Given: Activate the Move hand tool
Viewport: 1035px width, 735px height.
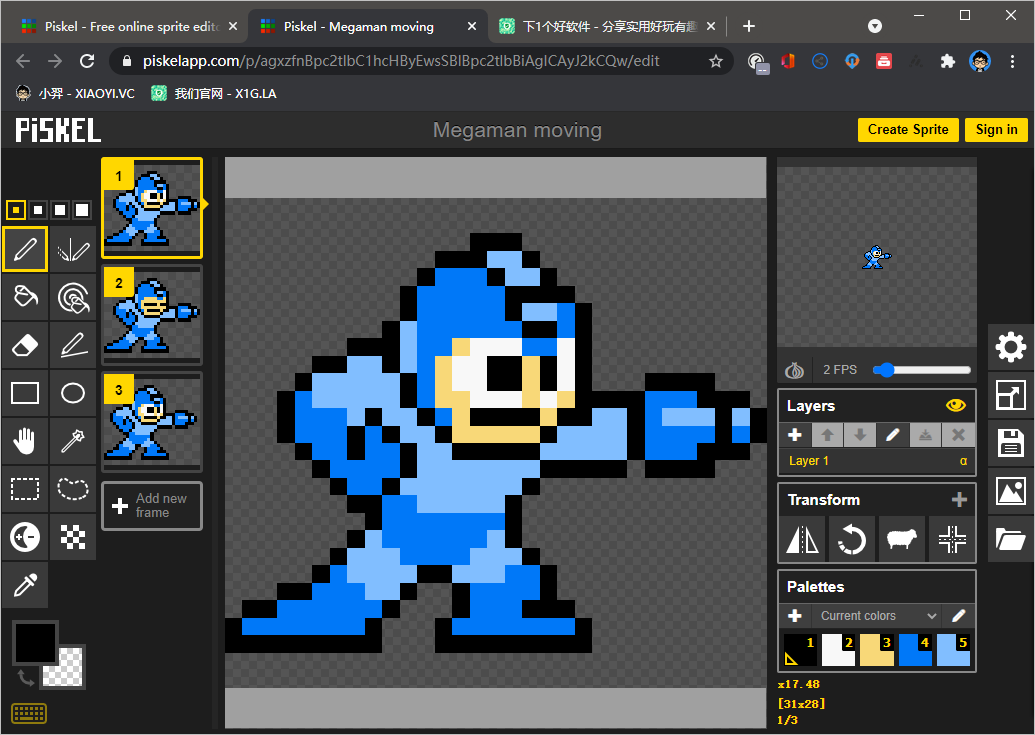Looking at the screenshot, I should point(25,441).
